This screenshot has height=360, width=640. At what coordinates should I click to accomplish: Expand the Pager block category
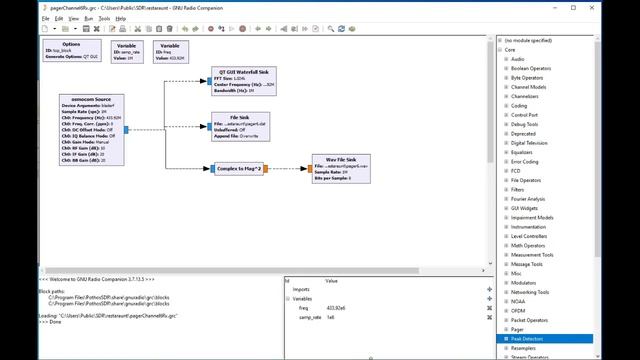(x=506, y=329)
